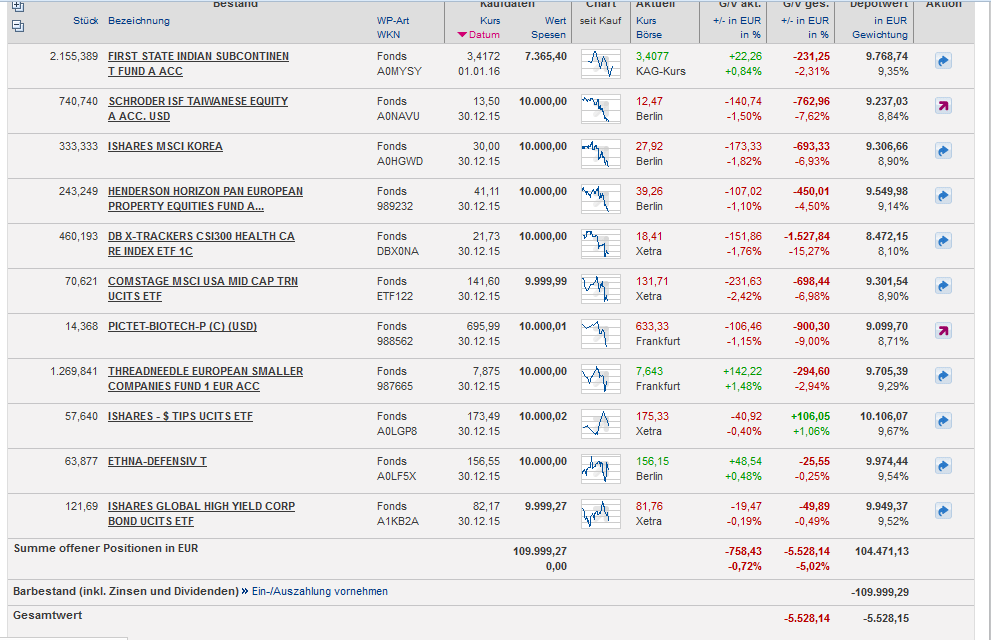Image resolution: width=991 pixels, height=640 pixels.
Task: Sort table by Gewichtung column header
Action: (880, 35)
